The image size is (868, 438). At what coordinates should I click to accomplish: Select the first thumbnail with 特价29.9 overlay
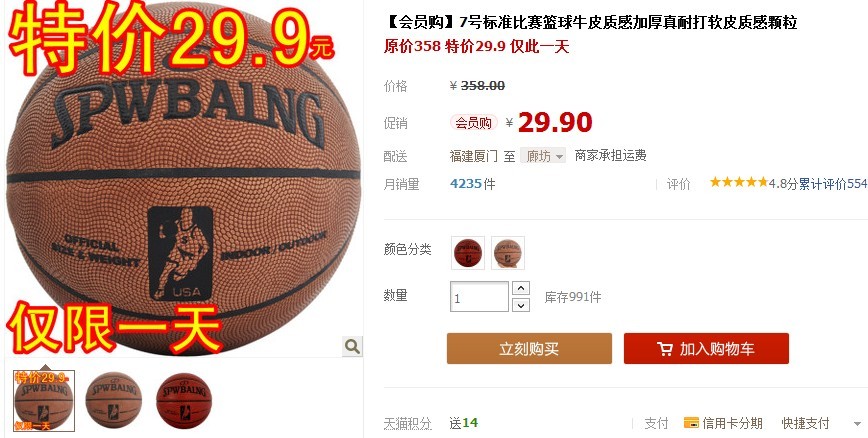coord(44,401)
